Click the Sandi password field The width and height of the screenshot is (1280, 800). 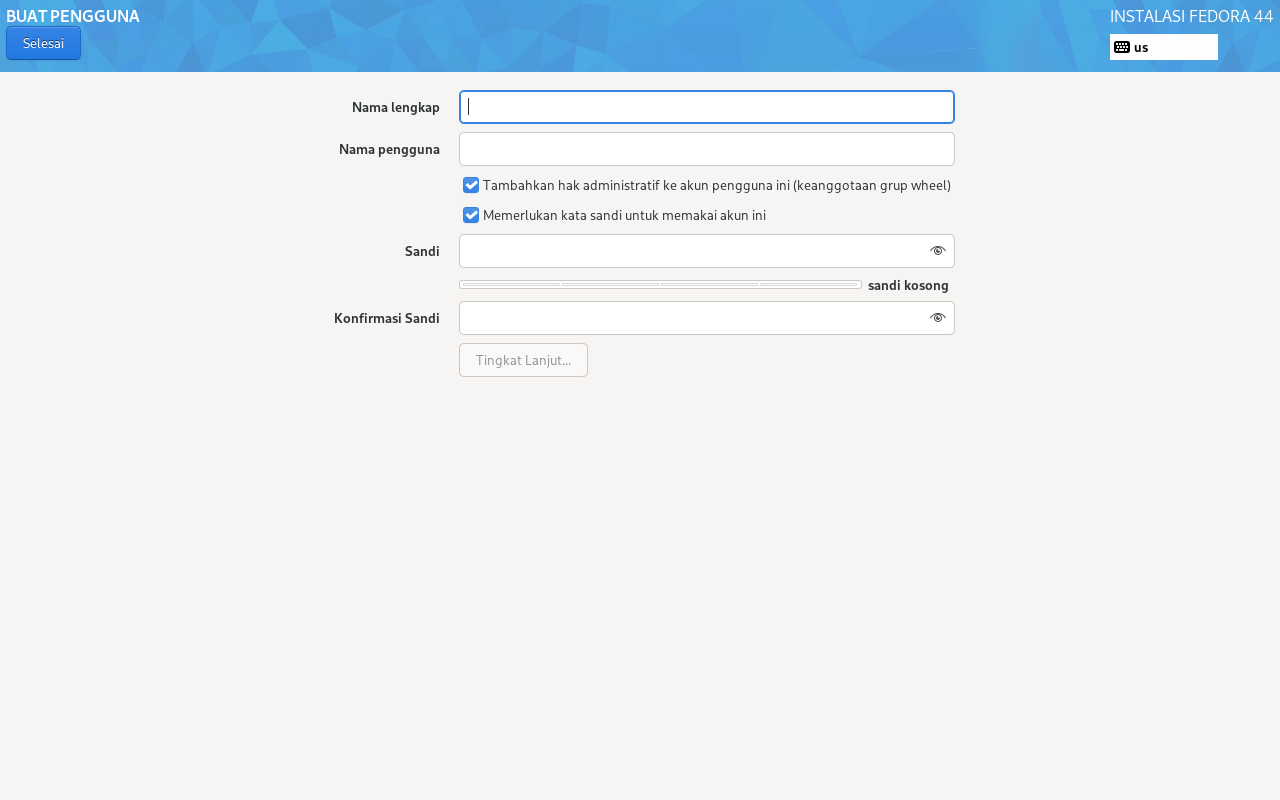pyautogui.click(x=707, y=251)
